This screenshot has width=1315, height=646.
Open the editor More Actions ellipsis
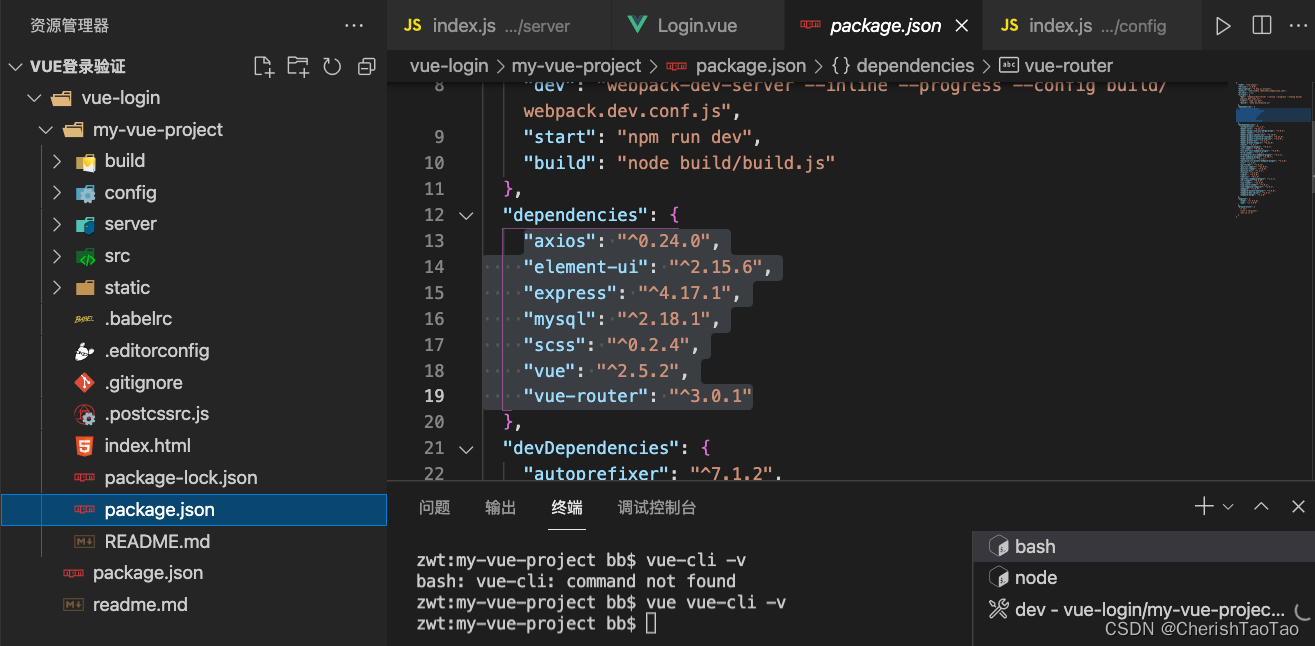1298,26
